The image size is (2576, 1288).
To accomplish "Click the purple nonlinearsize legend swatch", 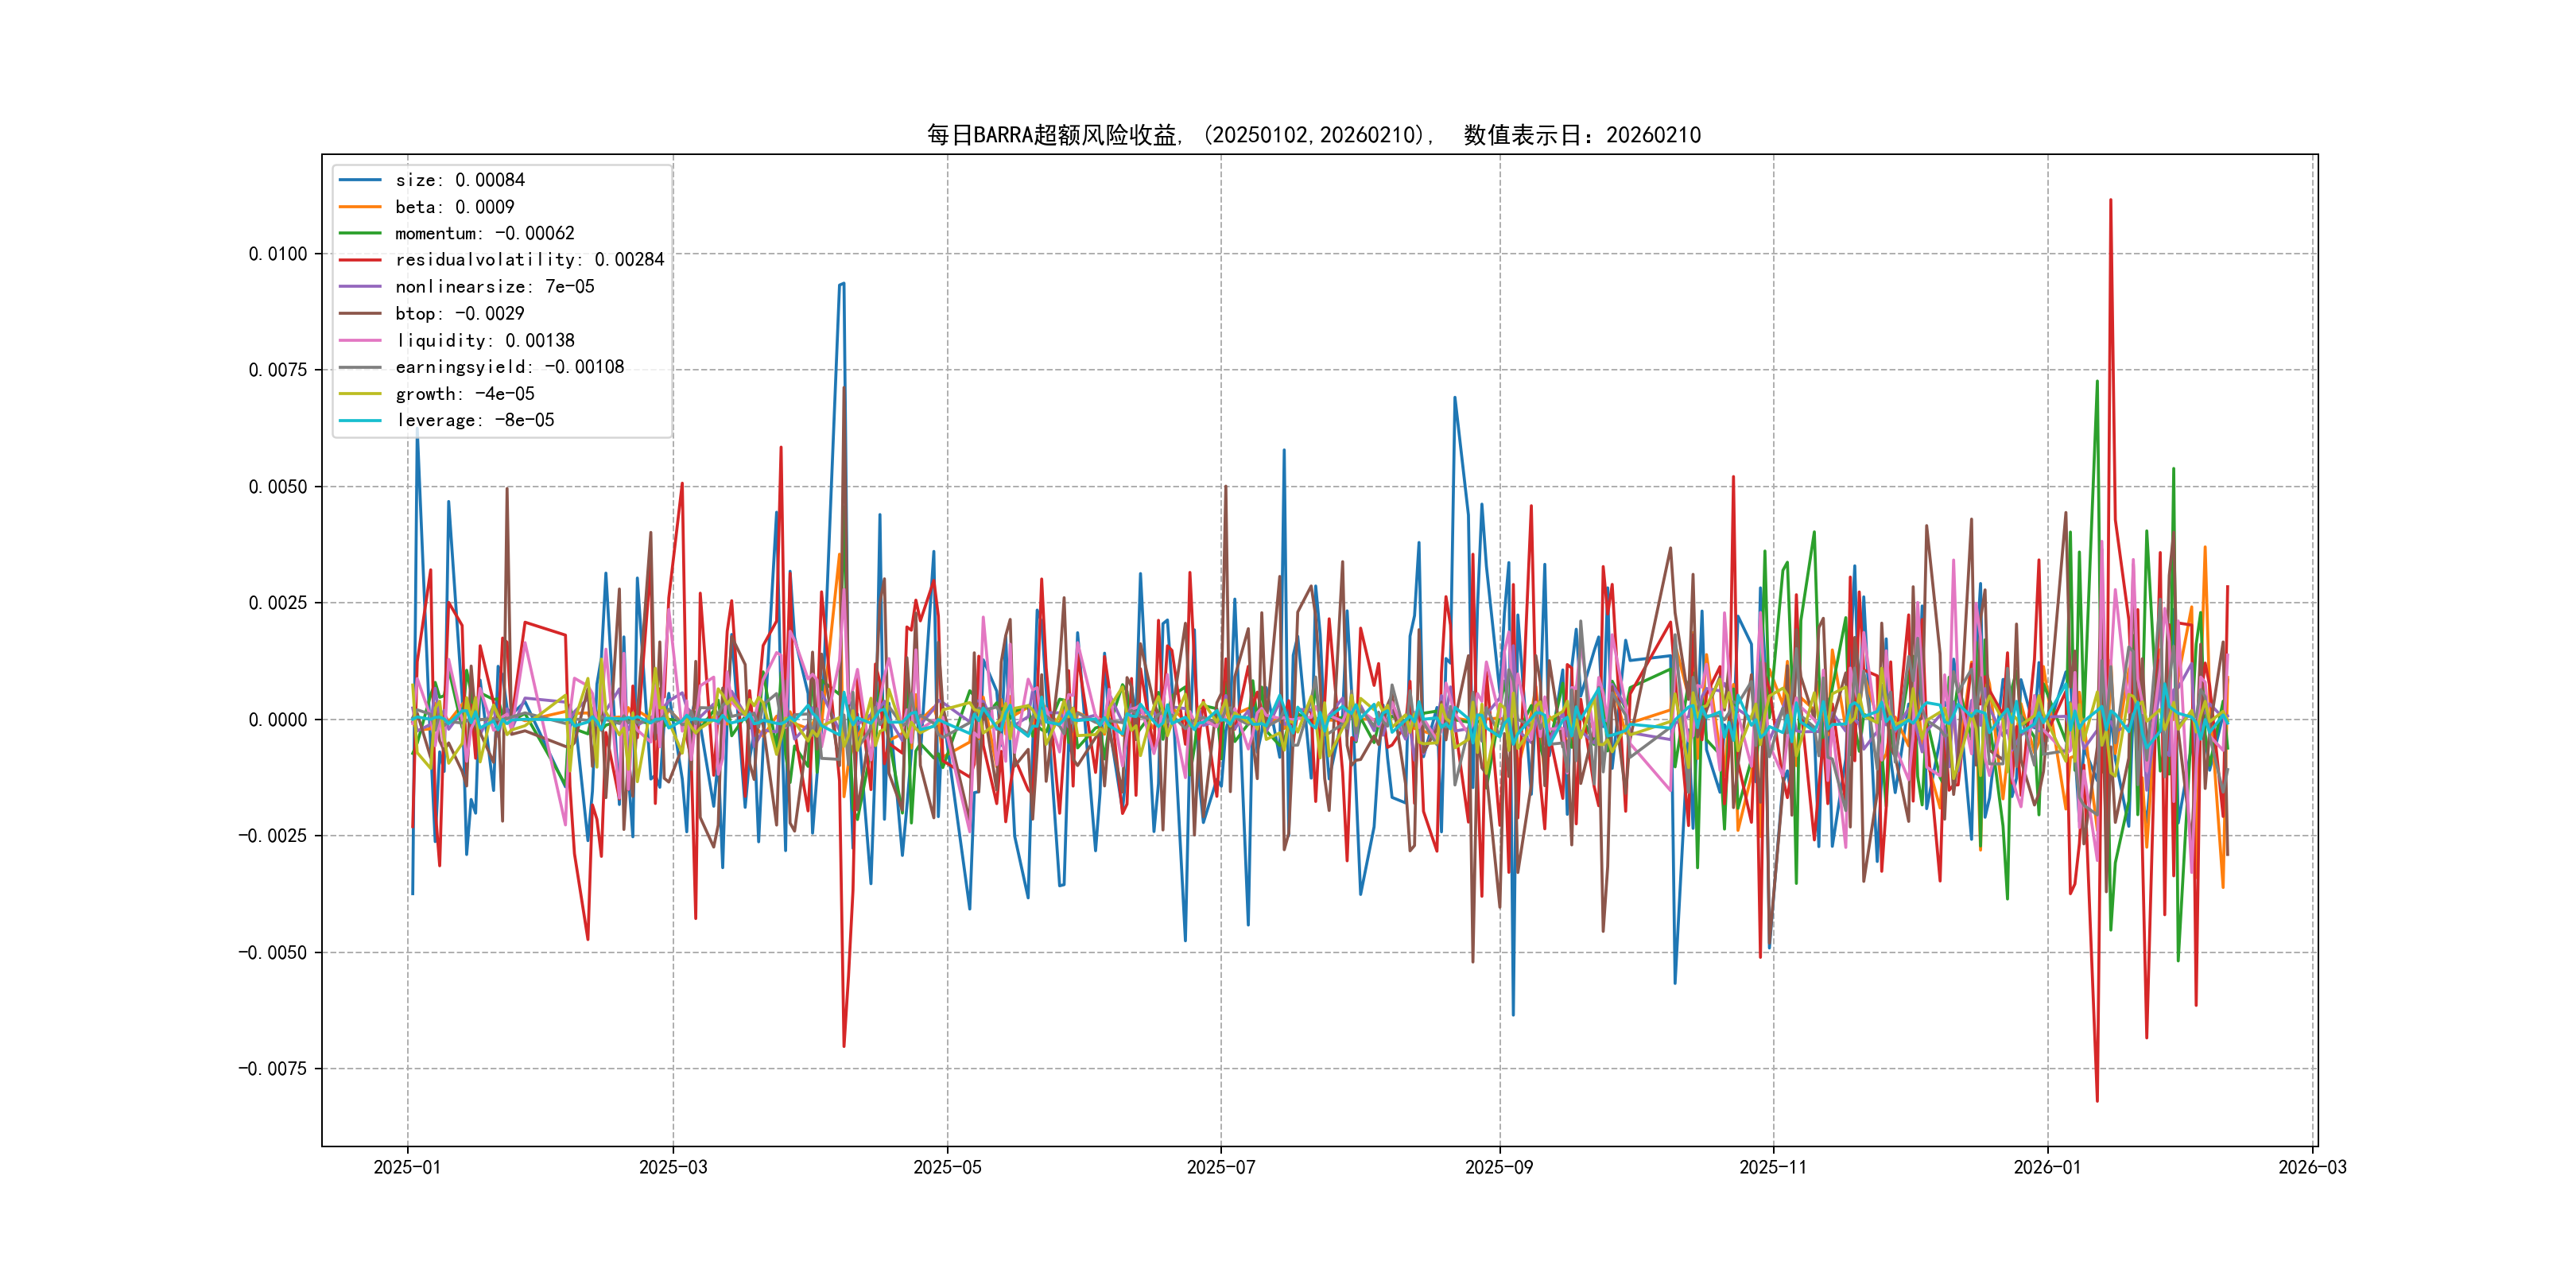I will click(360, 287).
